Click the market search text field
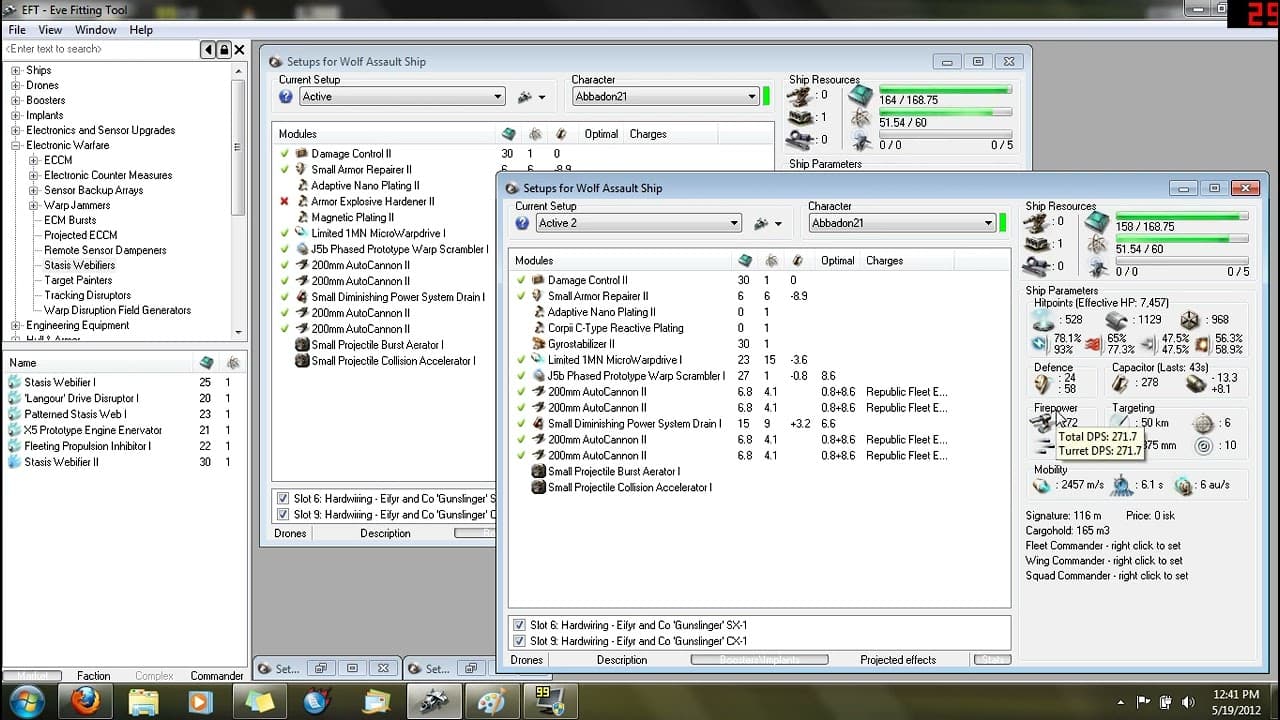 100,49
